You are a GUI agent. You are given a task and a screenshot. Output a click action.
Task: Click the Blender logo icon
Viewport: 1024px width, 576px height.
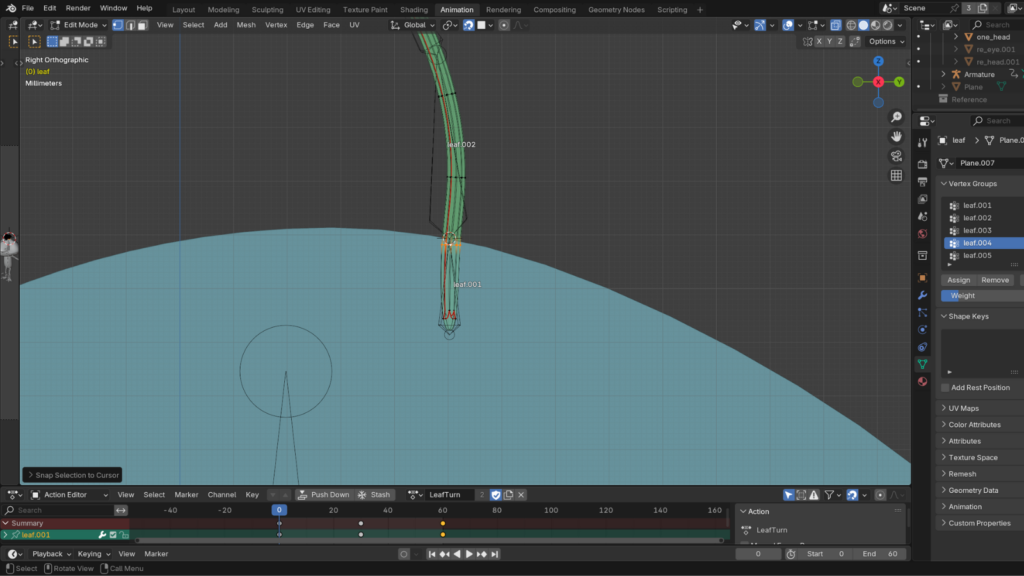10,8
